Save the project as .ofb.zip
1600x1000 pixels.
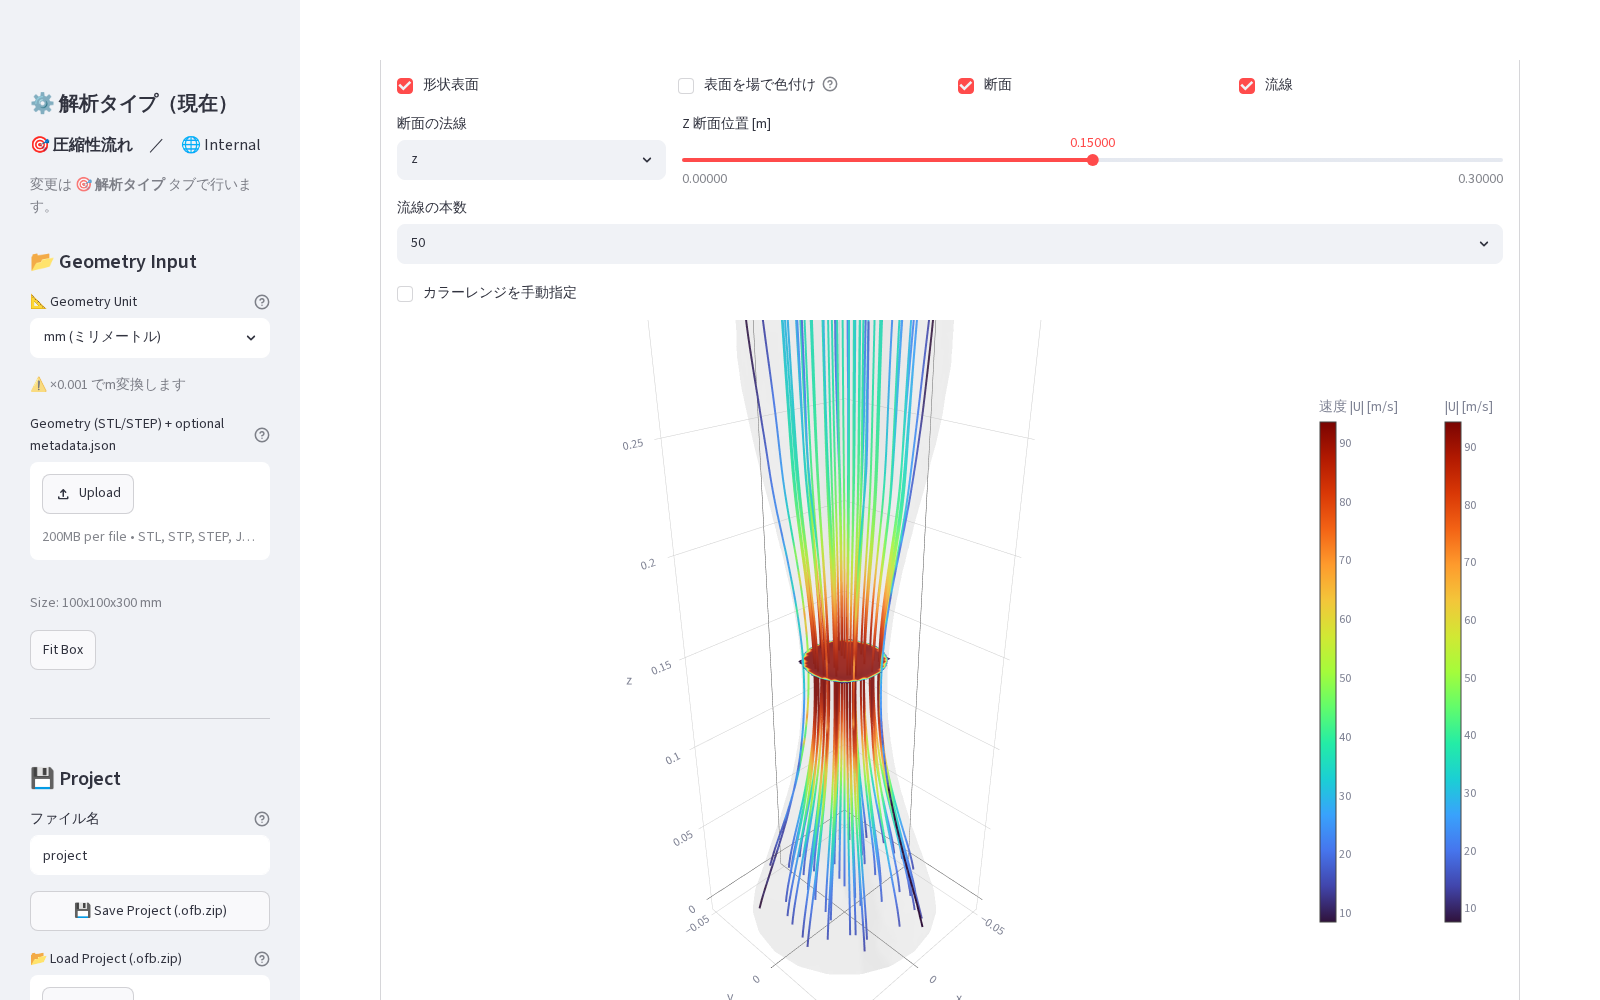point(150,911)
